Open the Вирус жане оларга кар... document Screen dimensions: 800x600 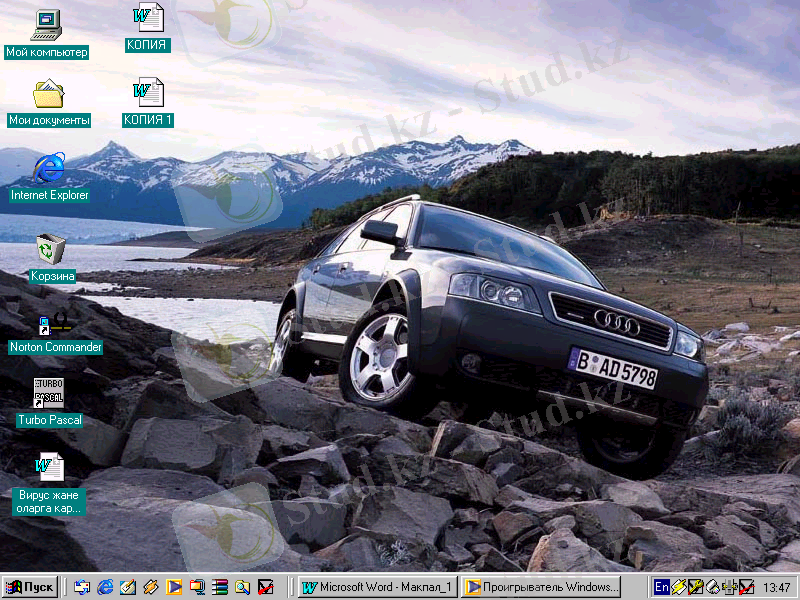pyautogui.click(x=48, y=468)
